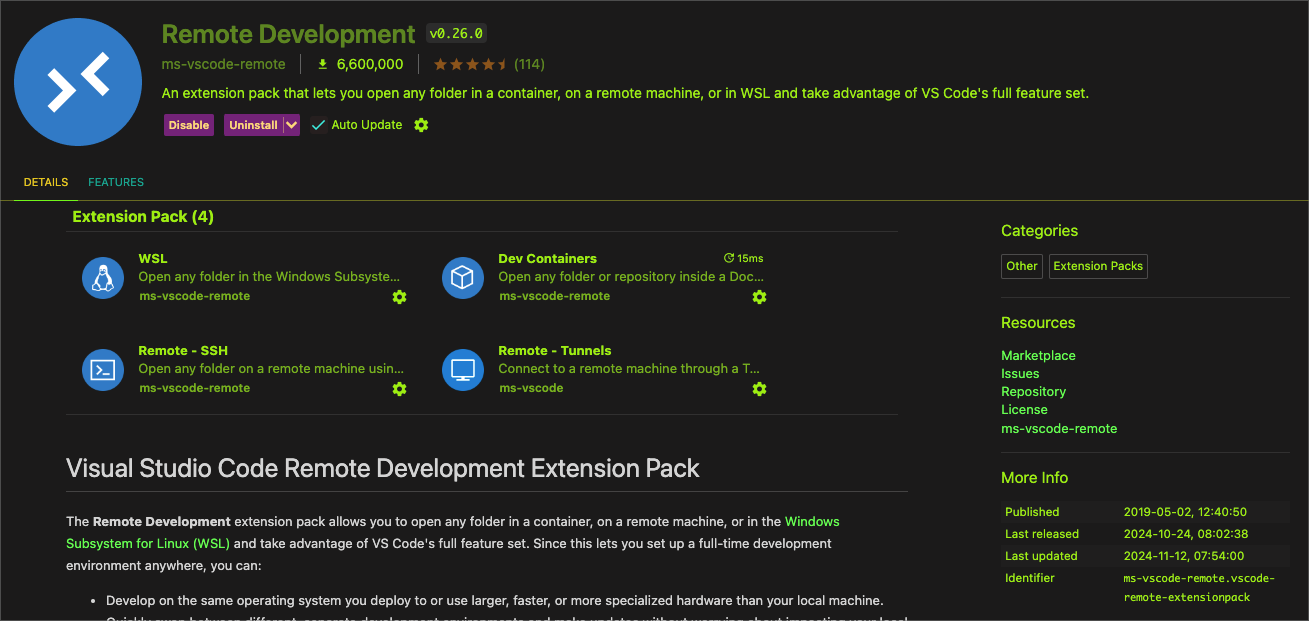
Task: Click the Extension Pack (4) heading
Action: [143, 217]
